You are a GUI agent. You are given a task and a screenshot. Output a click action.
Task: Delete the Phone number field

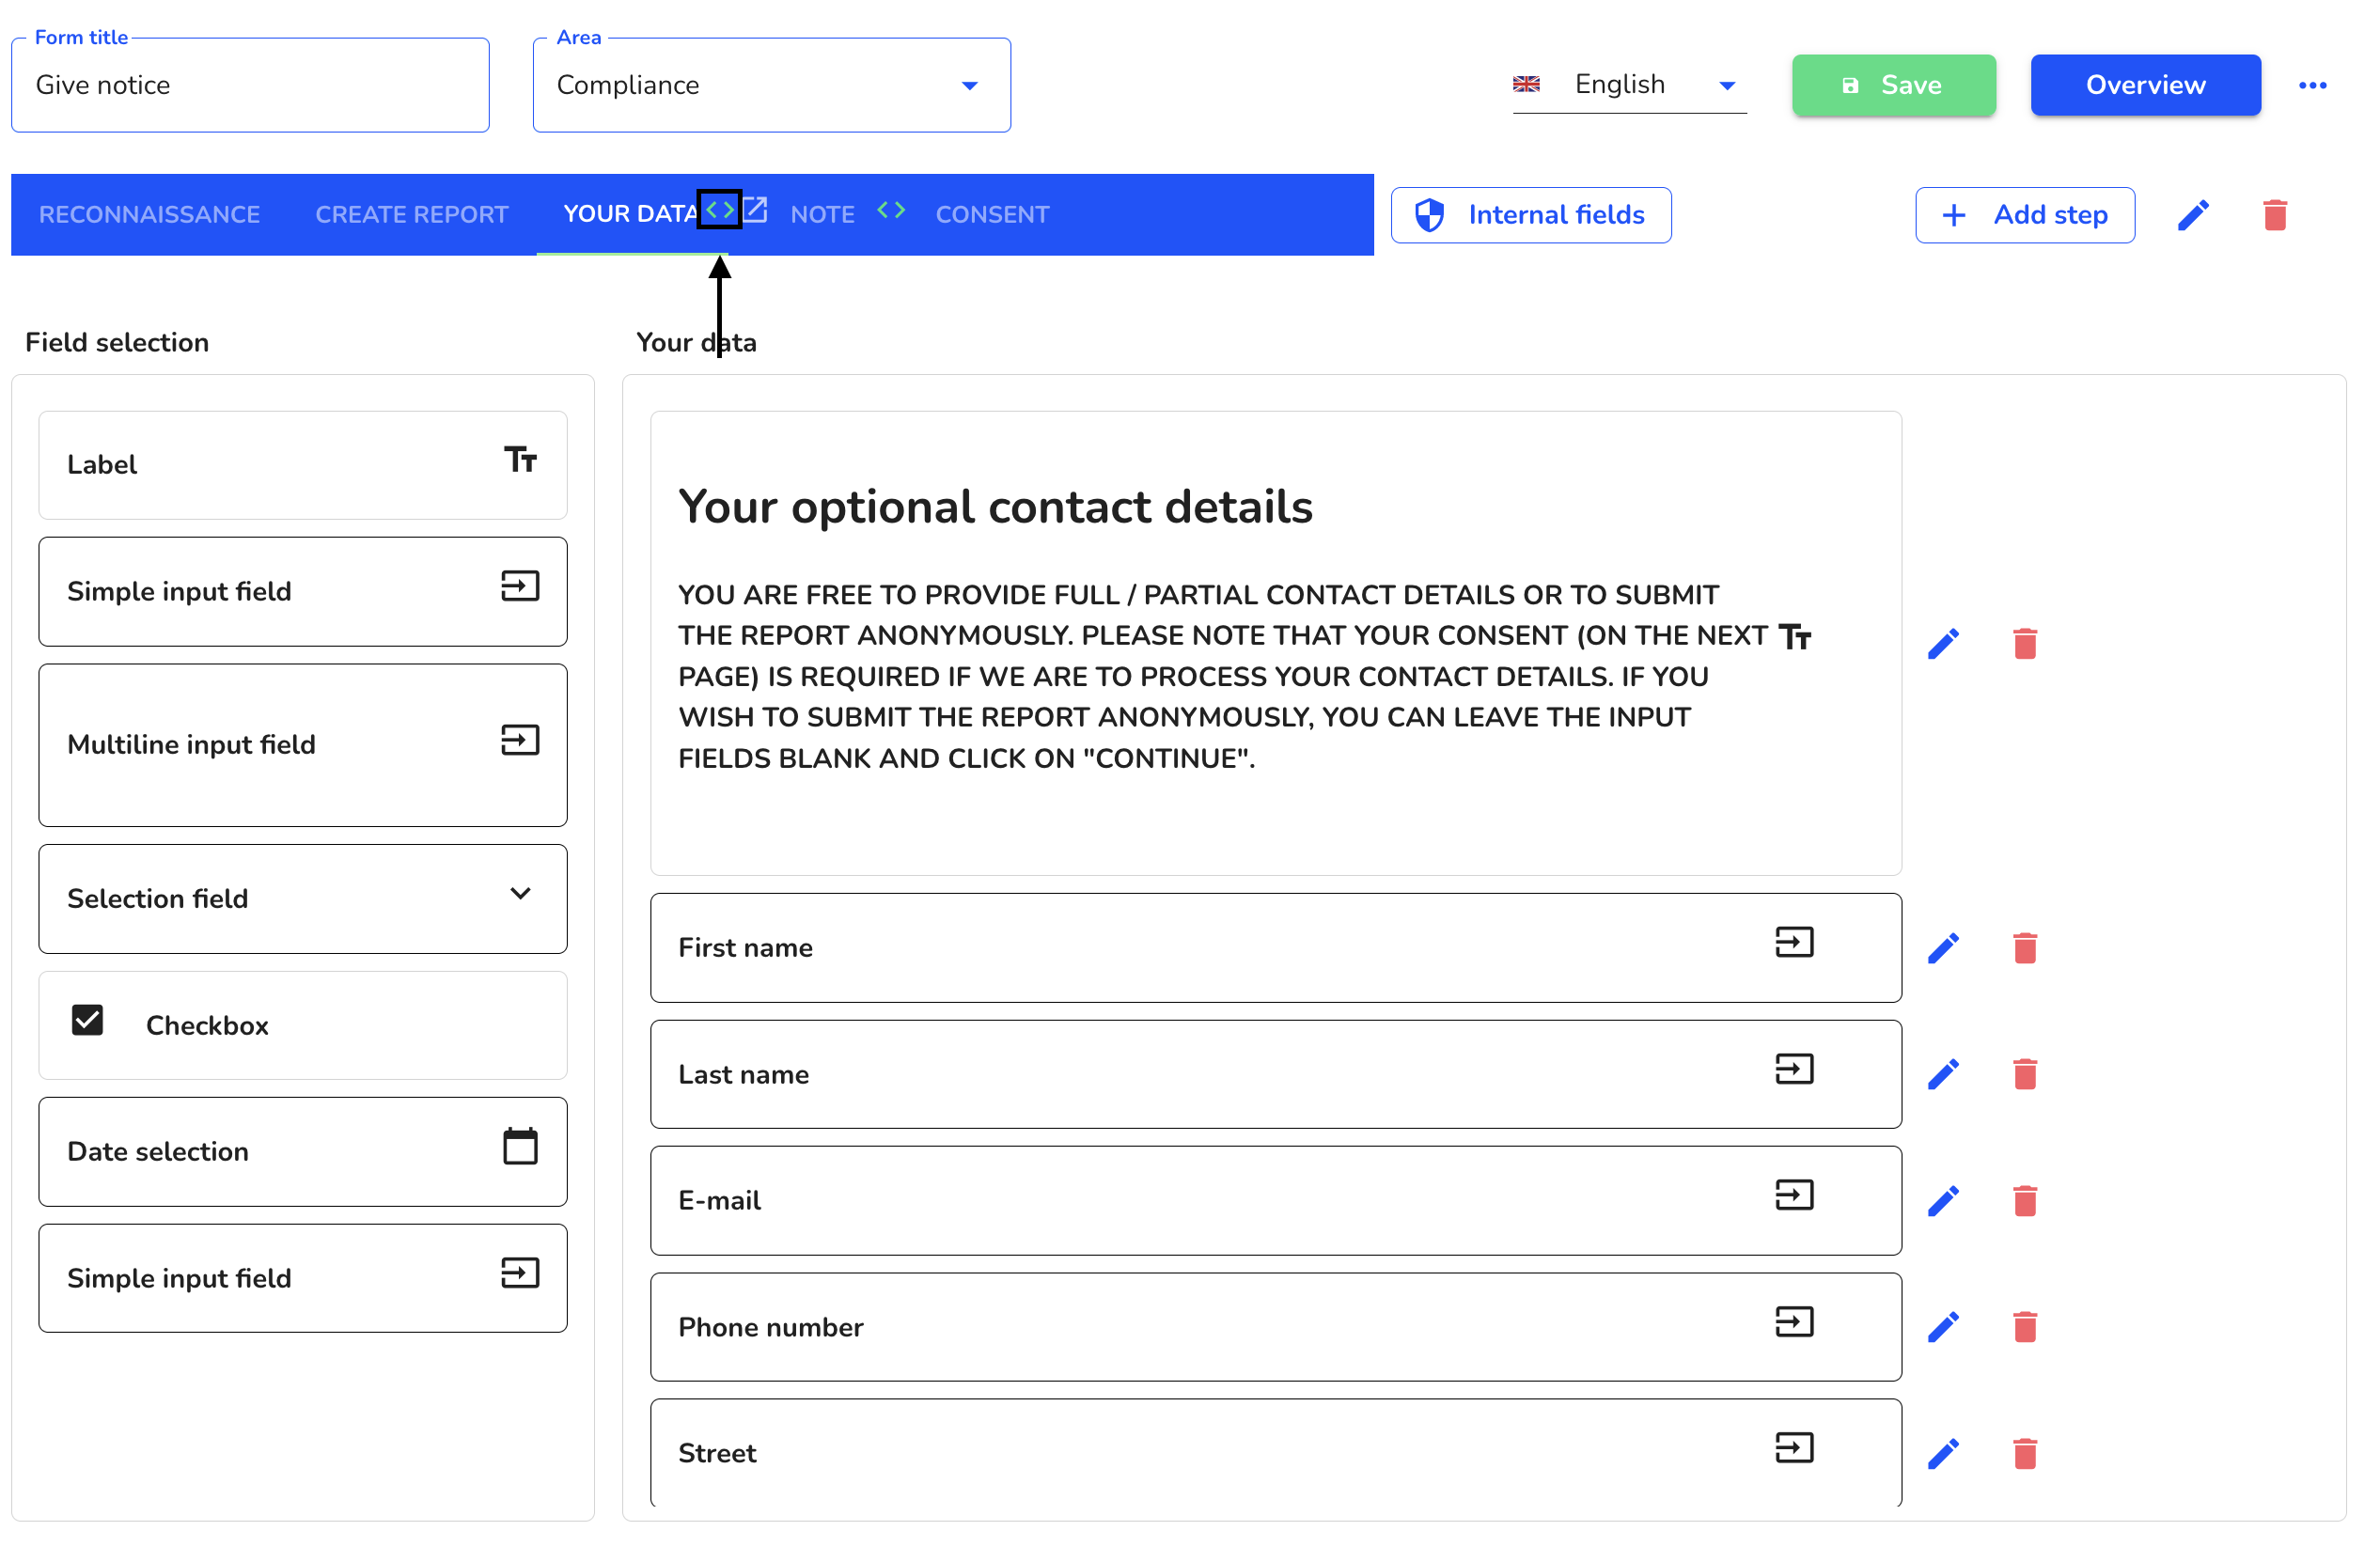point(2025,1327)
